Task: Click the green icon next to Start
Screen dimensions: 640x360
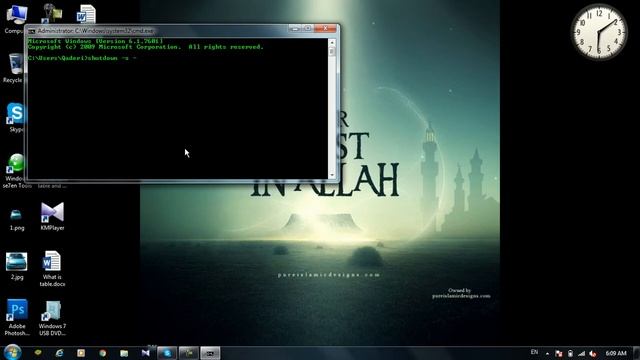Action: 38,352
